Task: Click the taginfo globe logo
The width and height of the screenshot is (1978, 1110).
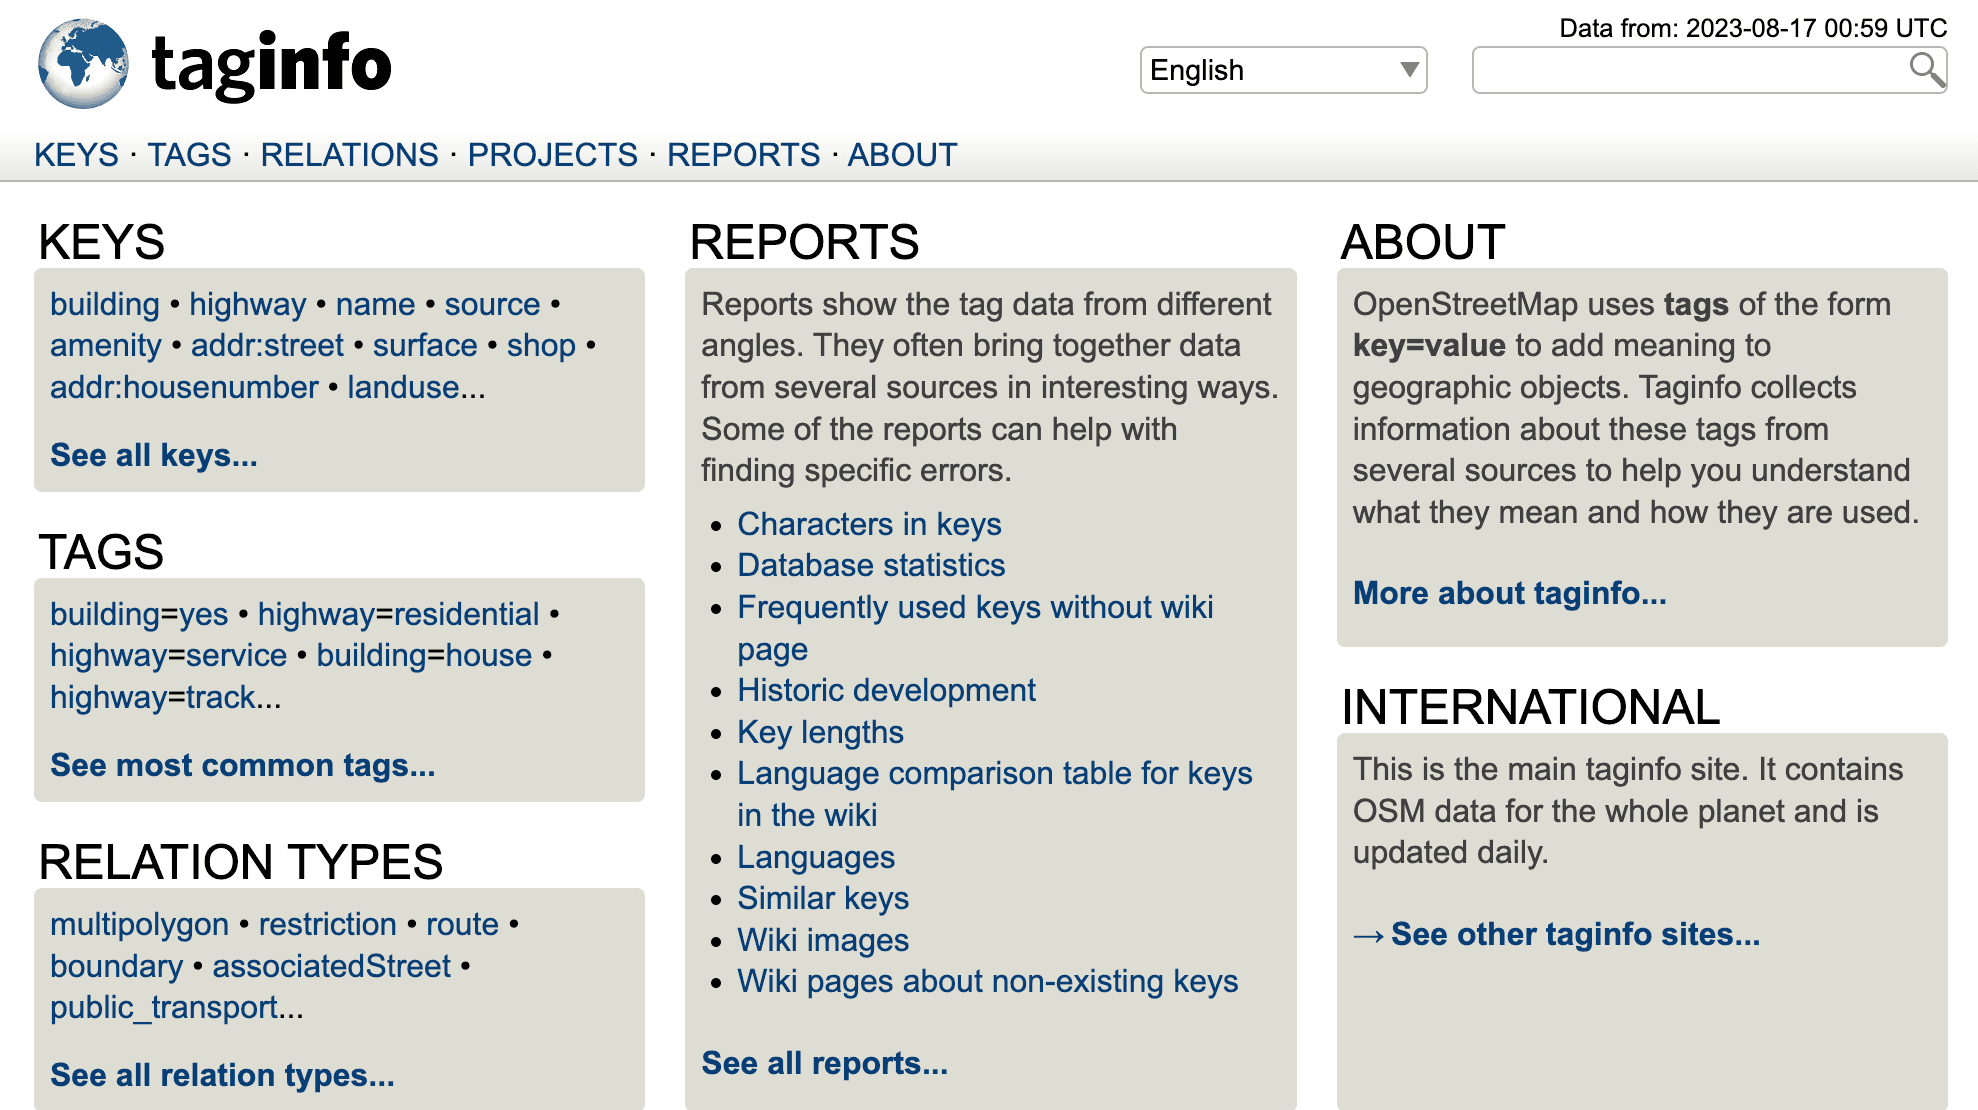Action: [83, 64]
